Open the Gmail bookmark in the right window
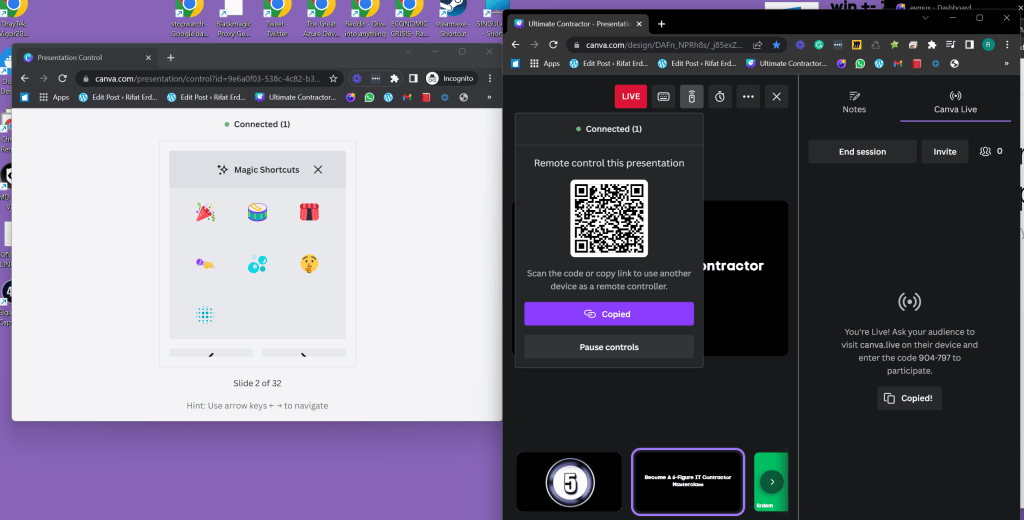The width and height of the screenshot is (1024, 520). (898, 63)
